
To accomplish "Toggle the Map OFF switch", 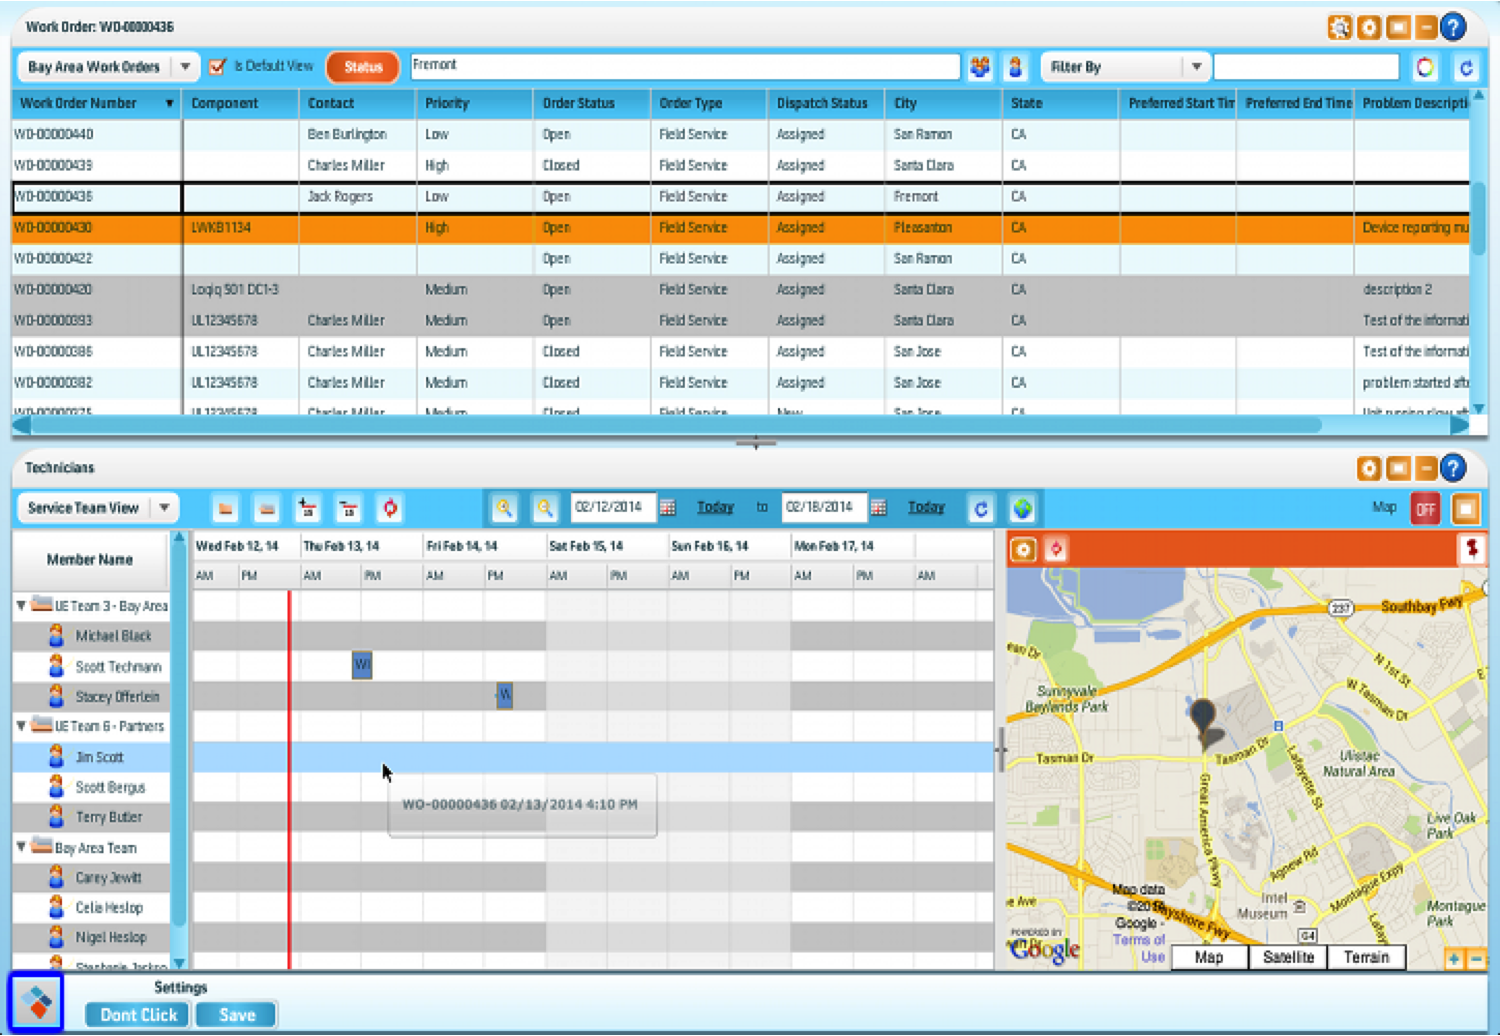I will tap(1425, 509).
